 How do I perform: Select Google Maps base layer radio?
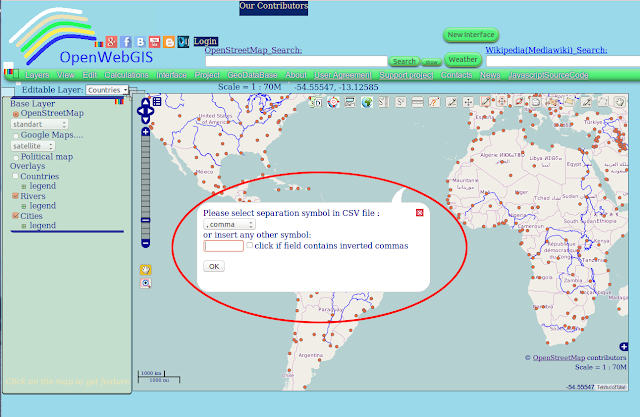(16, 136)
